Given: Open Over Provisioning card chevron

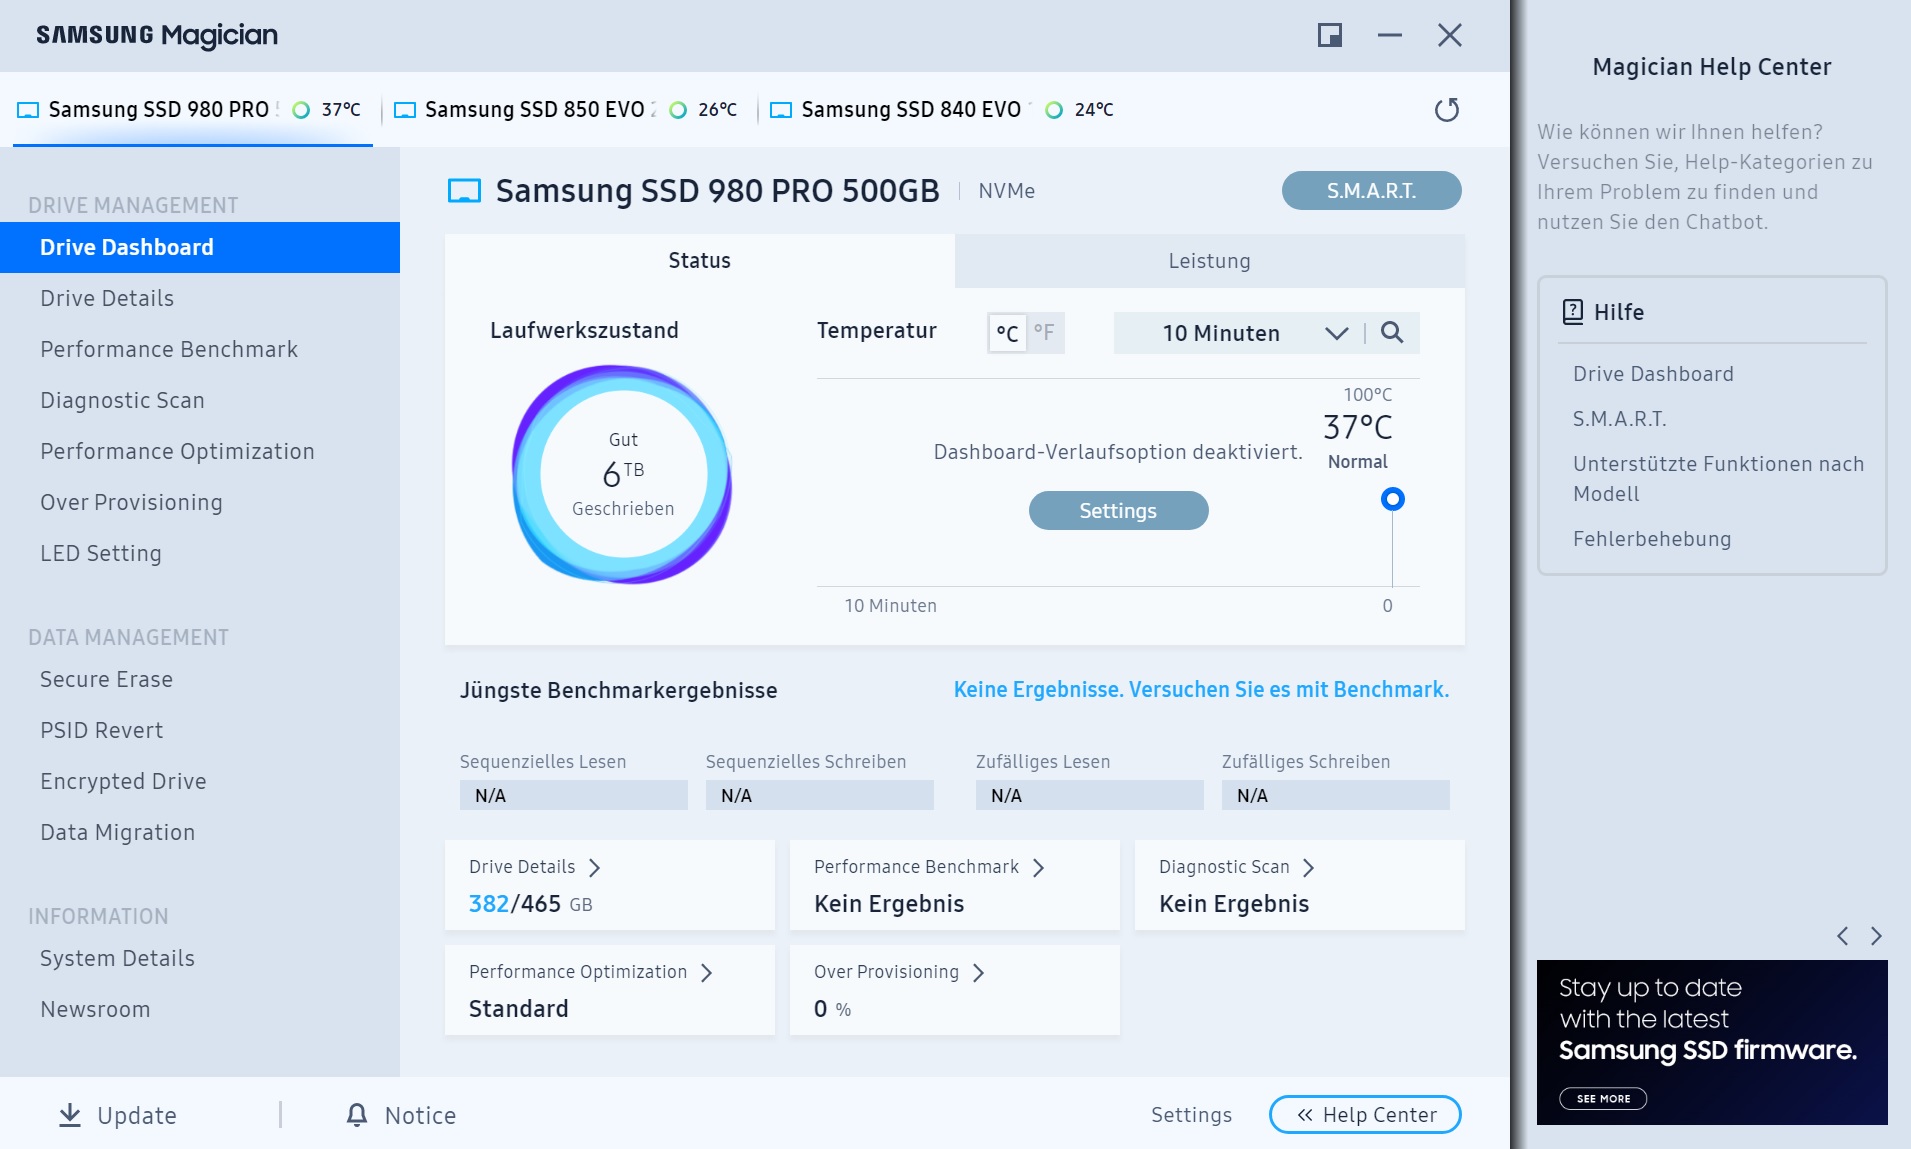Looking at the screenshot, I should tap(979, 972).
